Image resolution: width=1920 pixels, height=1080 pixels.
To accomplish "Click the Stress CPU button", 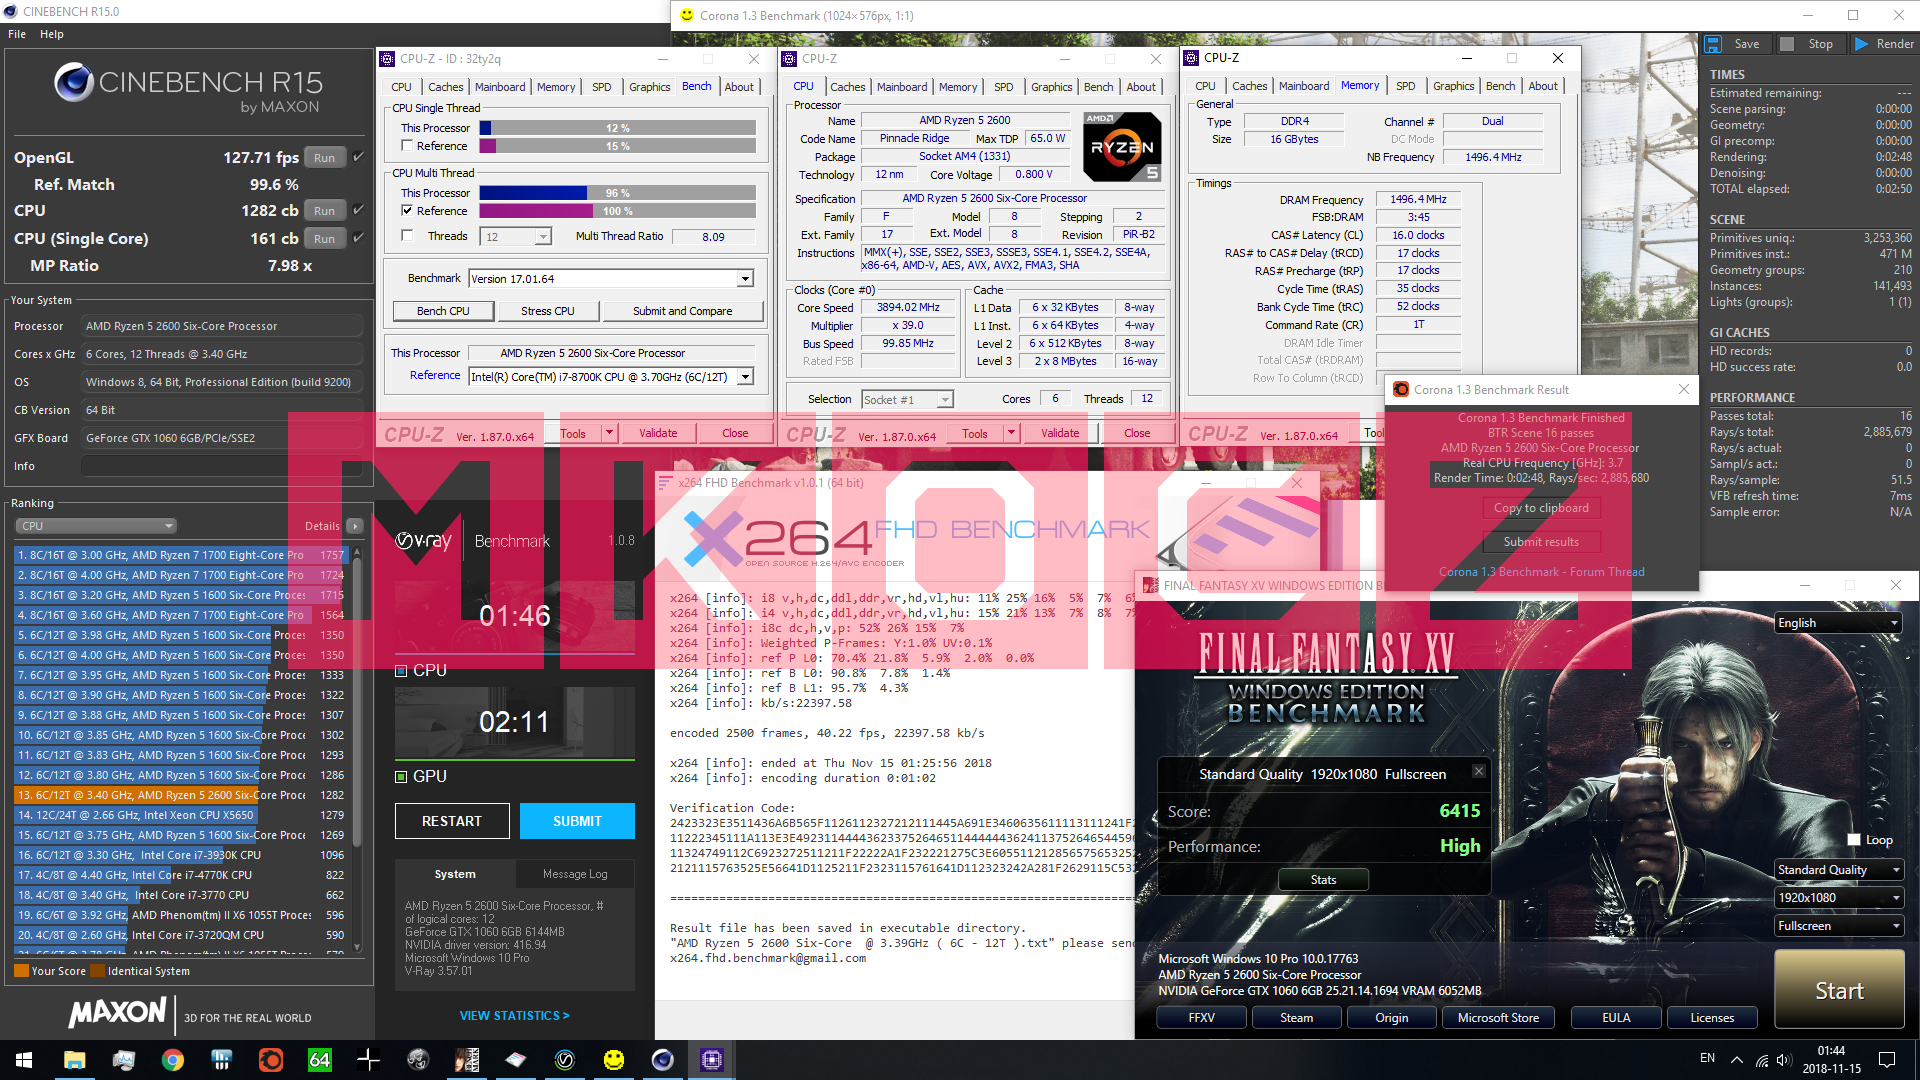I will [548, 311].
